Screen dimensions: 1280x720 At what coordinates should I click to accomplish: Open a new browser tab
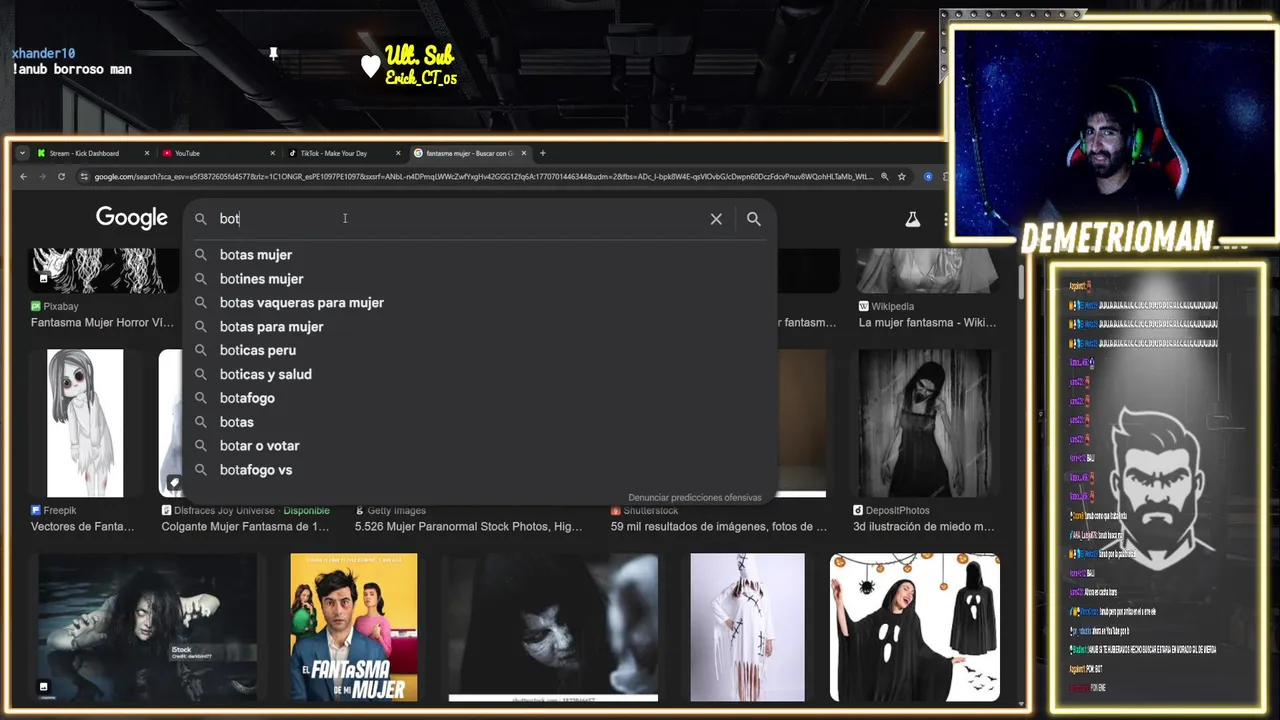(543, 153)
